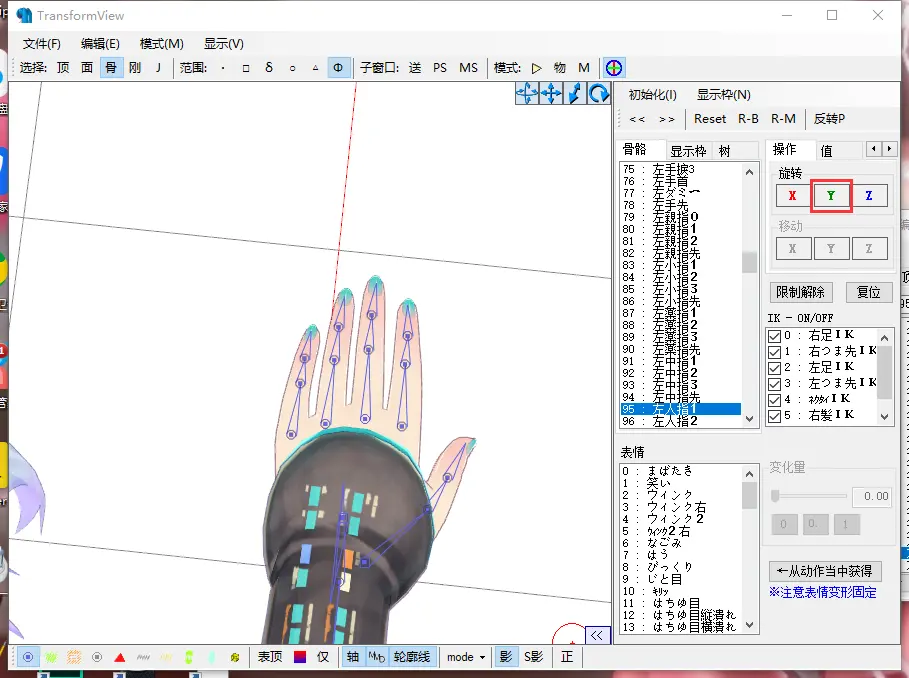This screenshot has width=909, height=678.
Task: Open the PS sub-window
Action: [440, 68]
